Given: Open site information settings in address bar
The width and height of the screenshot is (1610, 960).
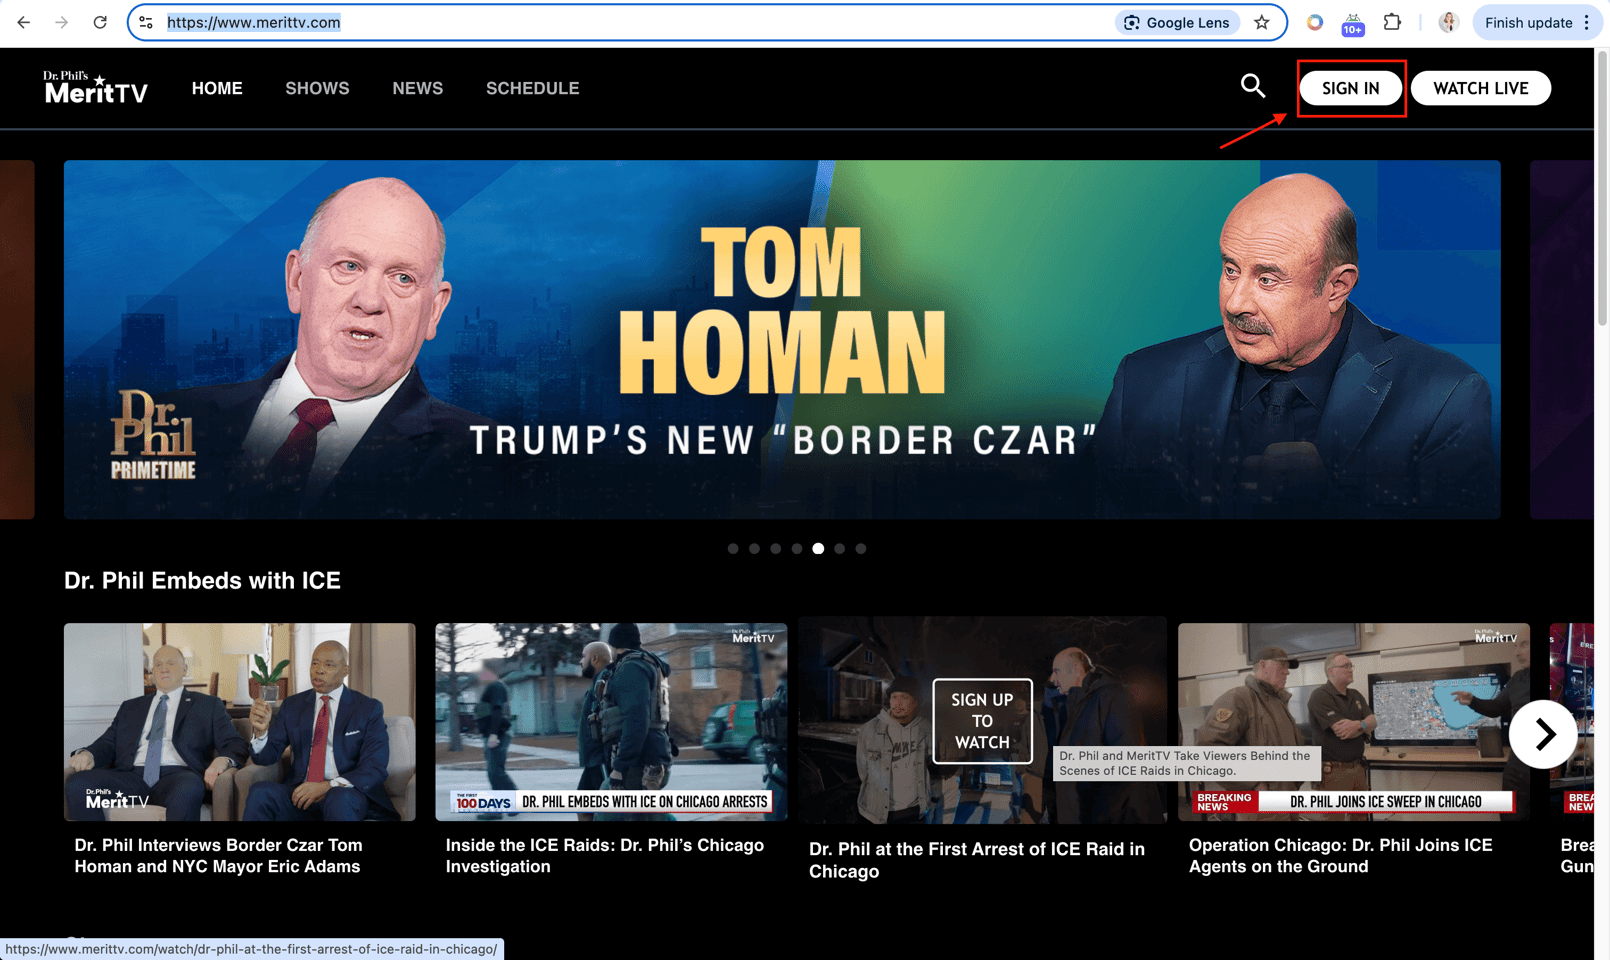Looking at the screenshot, I should [x=147, y=22].
